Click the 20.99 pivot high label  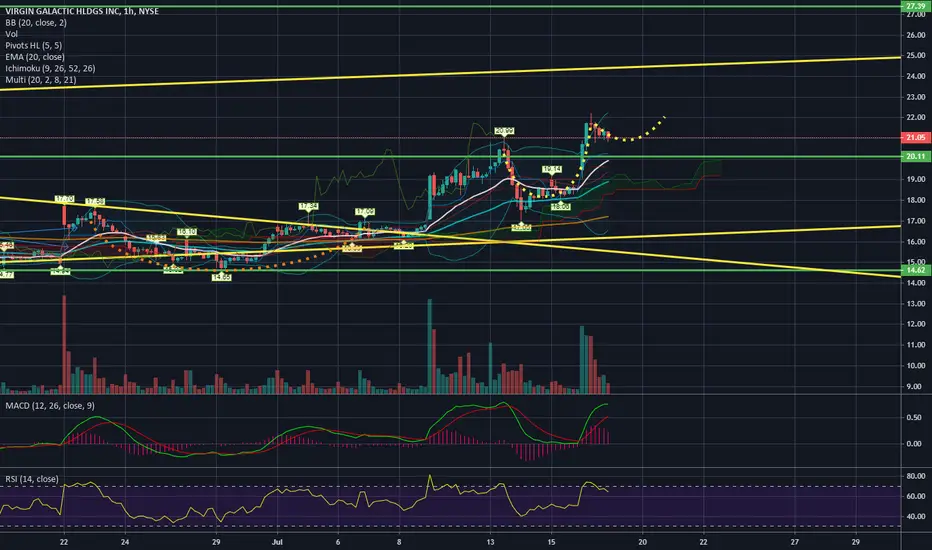click(504, 131)
